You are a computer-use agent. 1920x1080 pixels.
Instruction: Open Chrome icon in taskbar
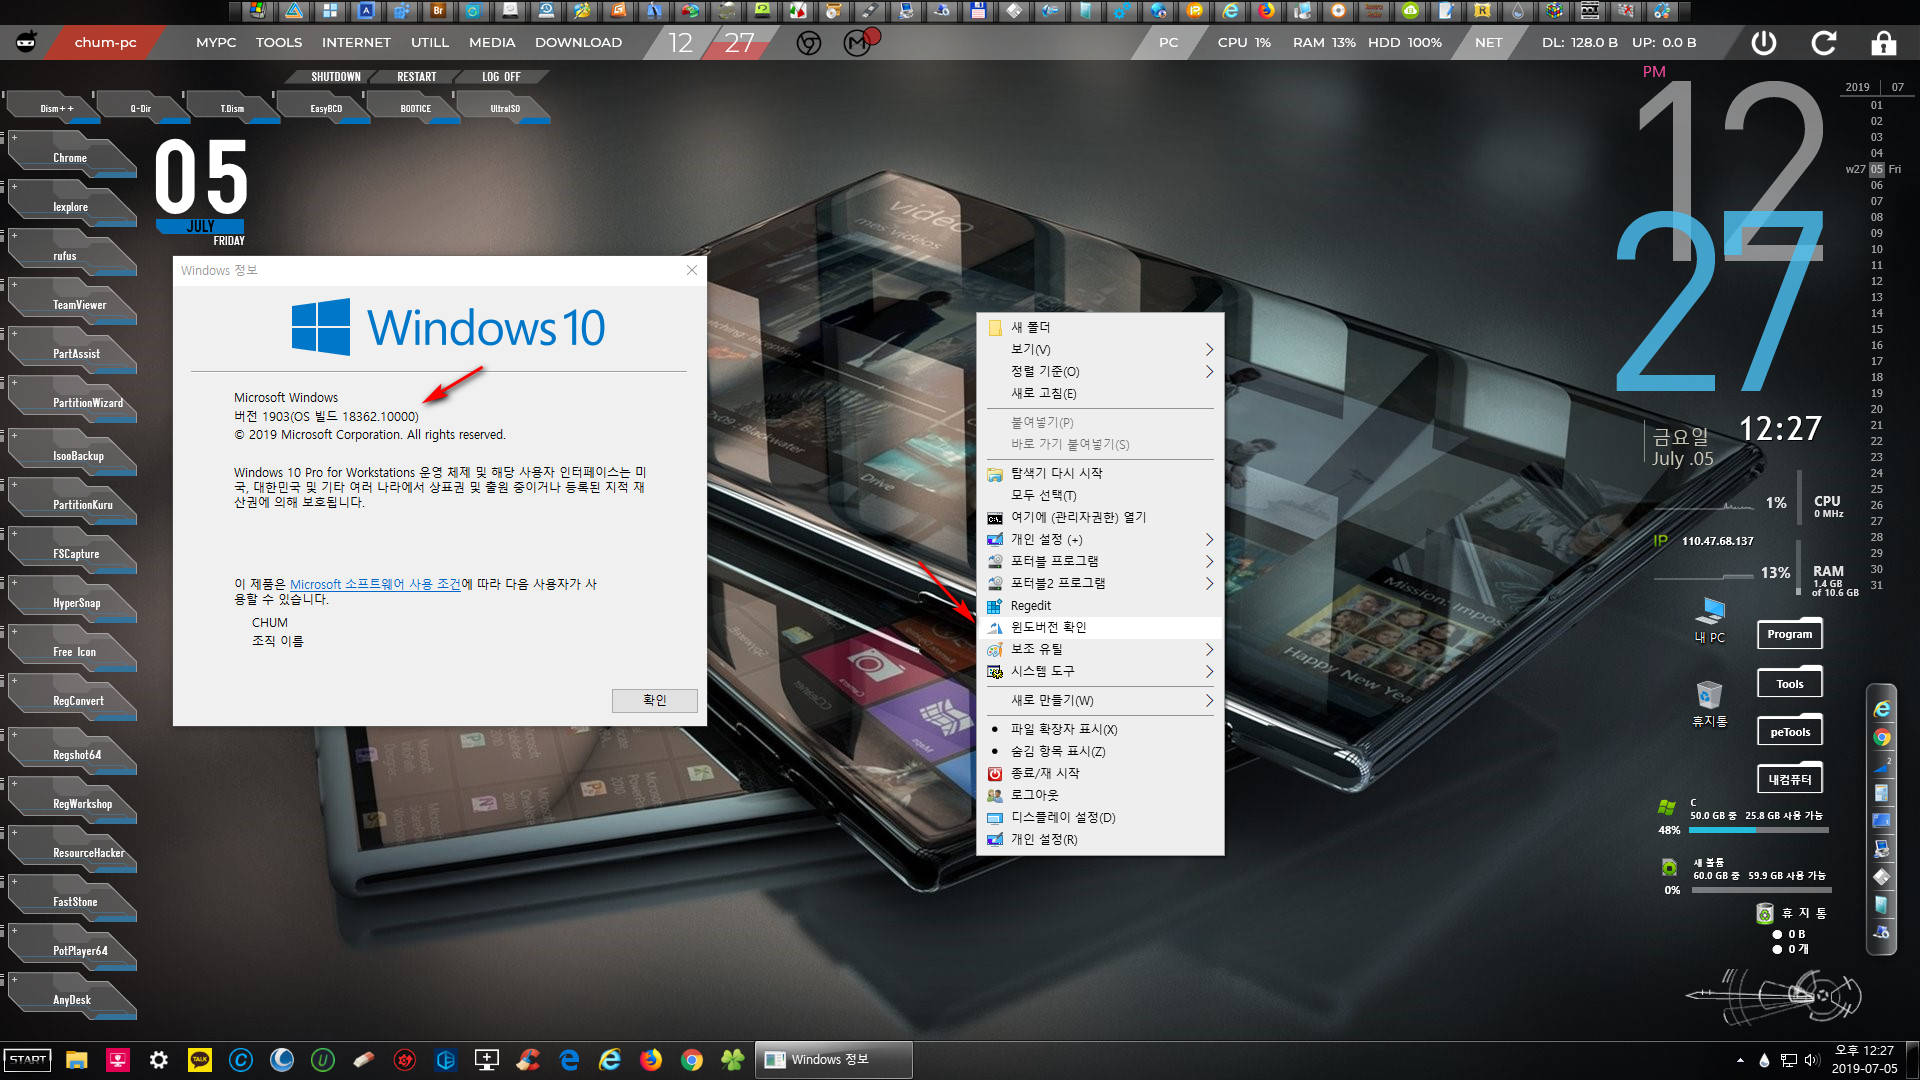(x=692, y=1060)
